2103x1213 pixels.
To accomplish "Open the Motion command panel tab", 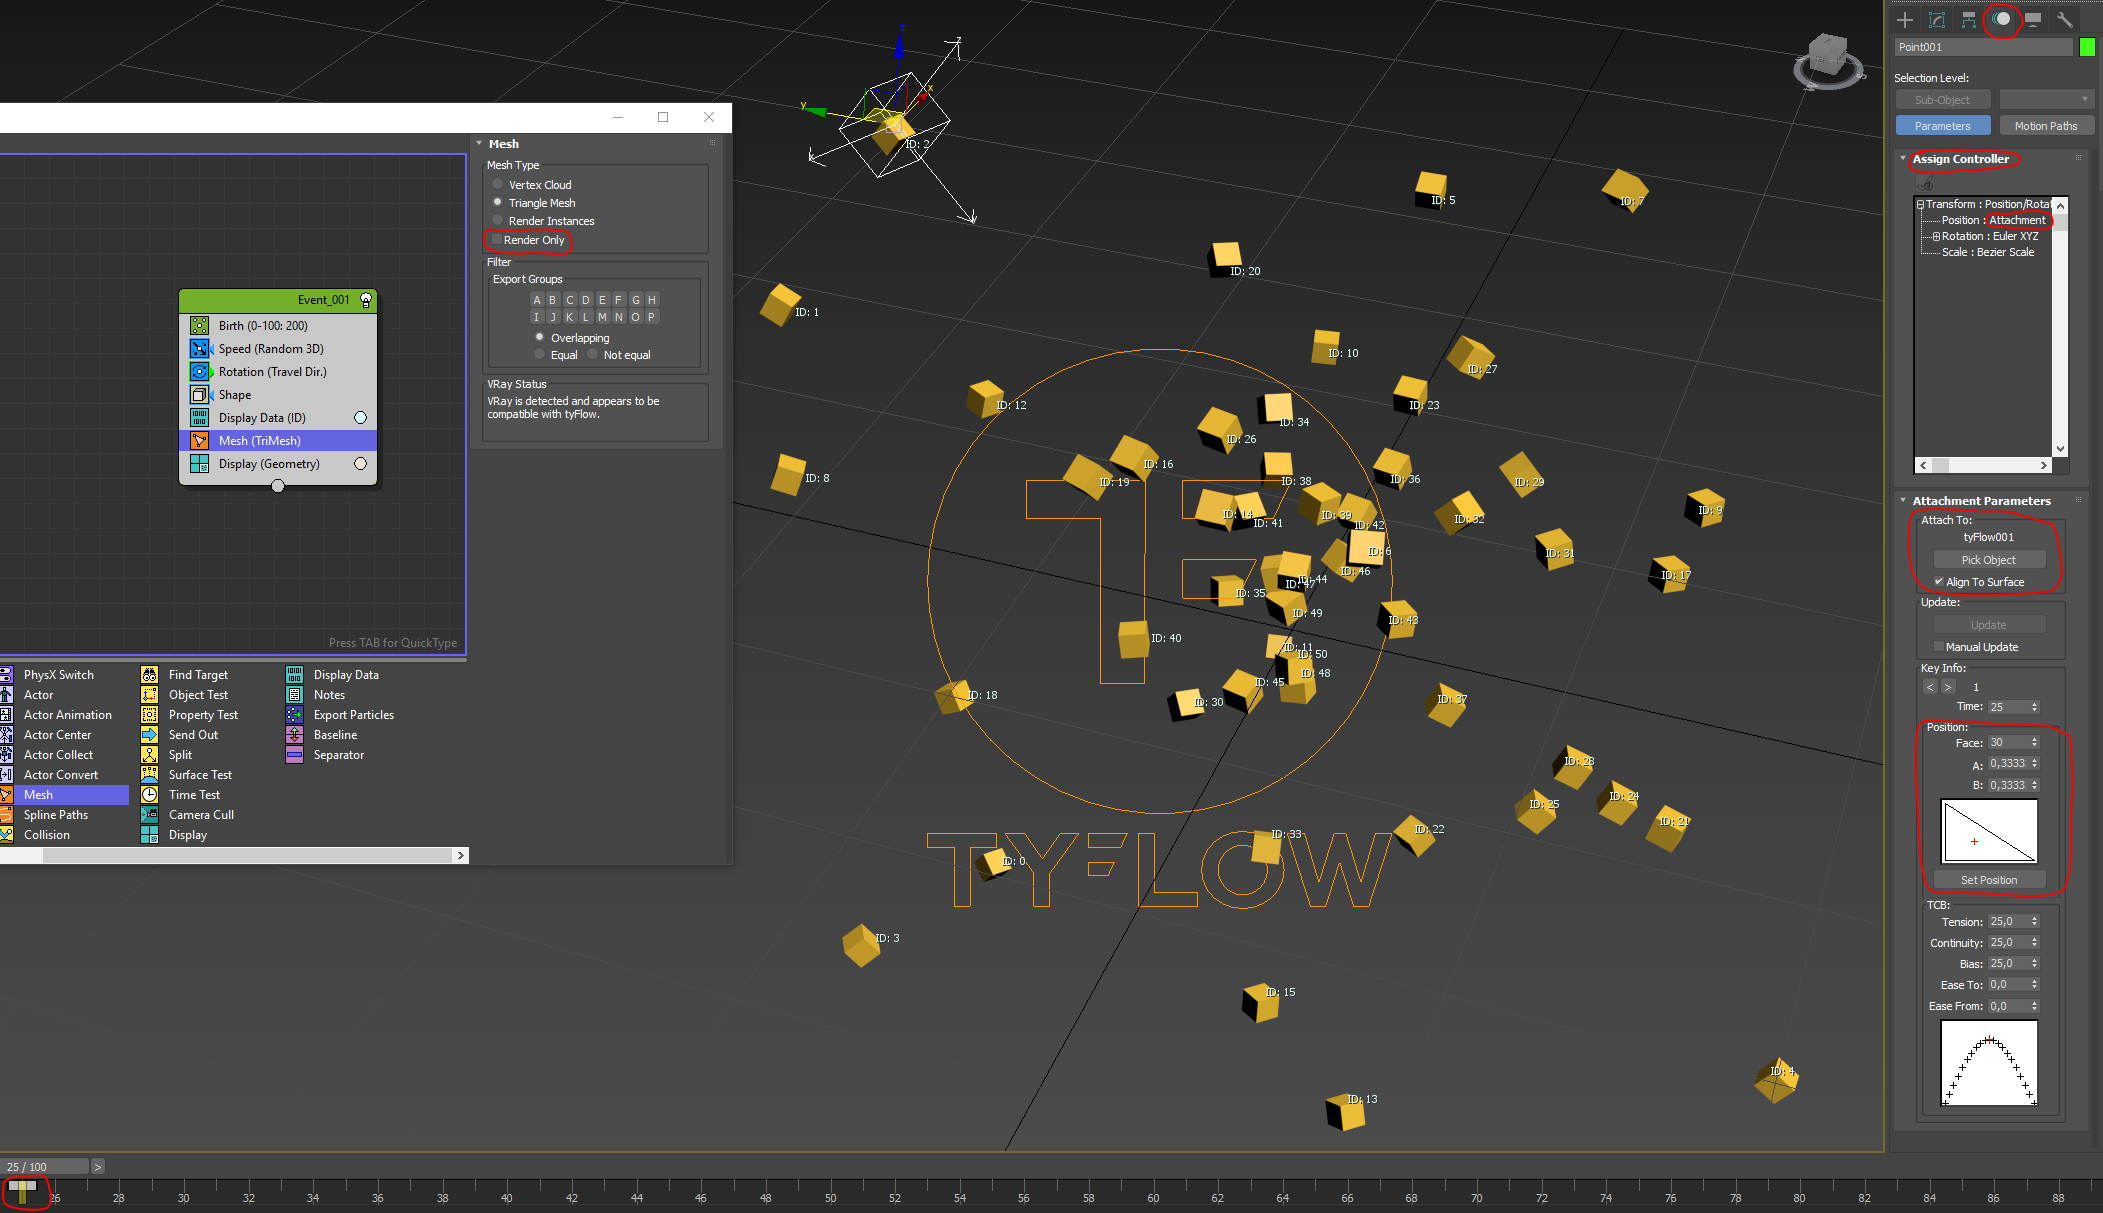I will click(2001, 19).
